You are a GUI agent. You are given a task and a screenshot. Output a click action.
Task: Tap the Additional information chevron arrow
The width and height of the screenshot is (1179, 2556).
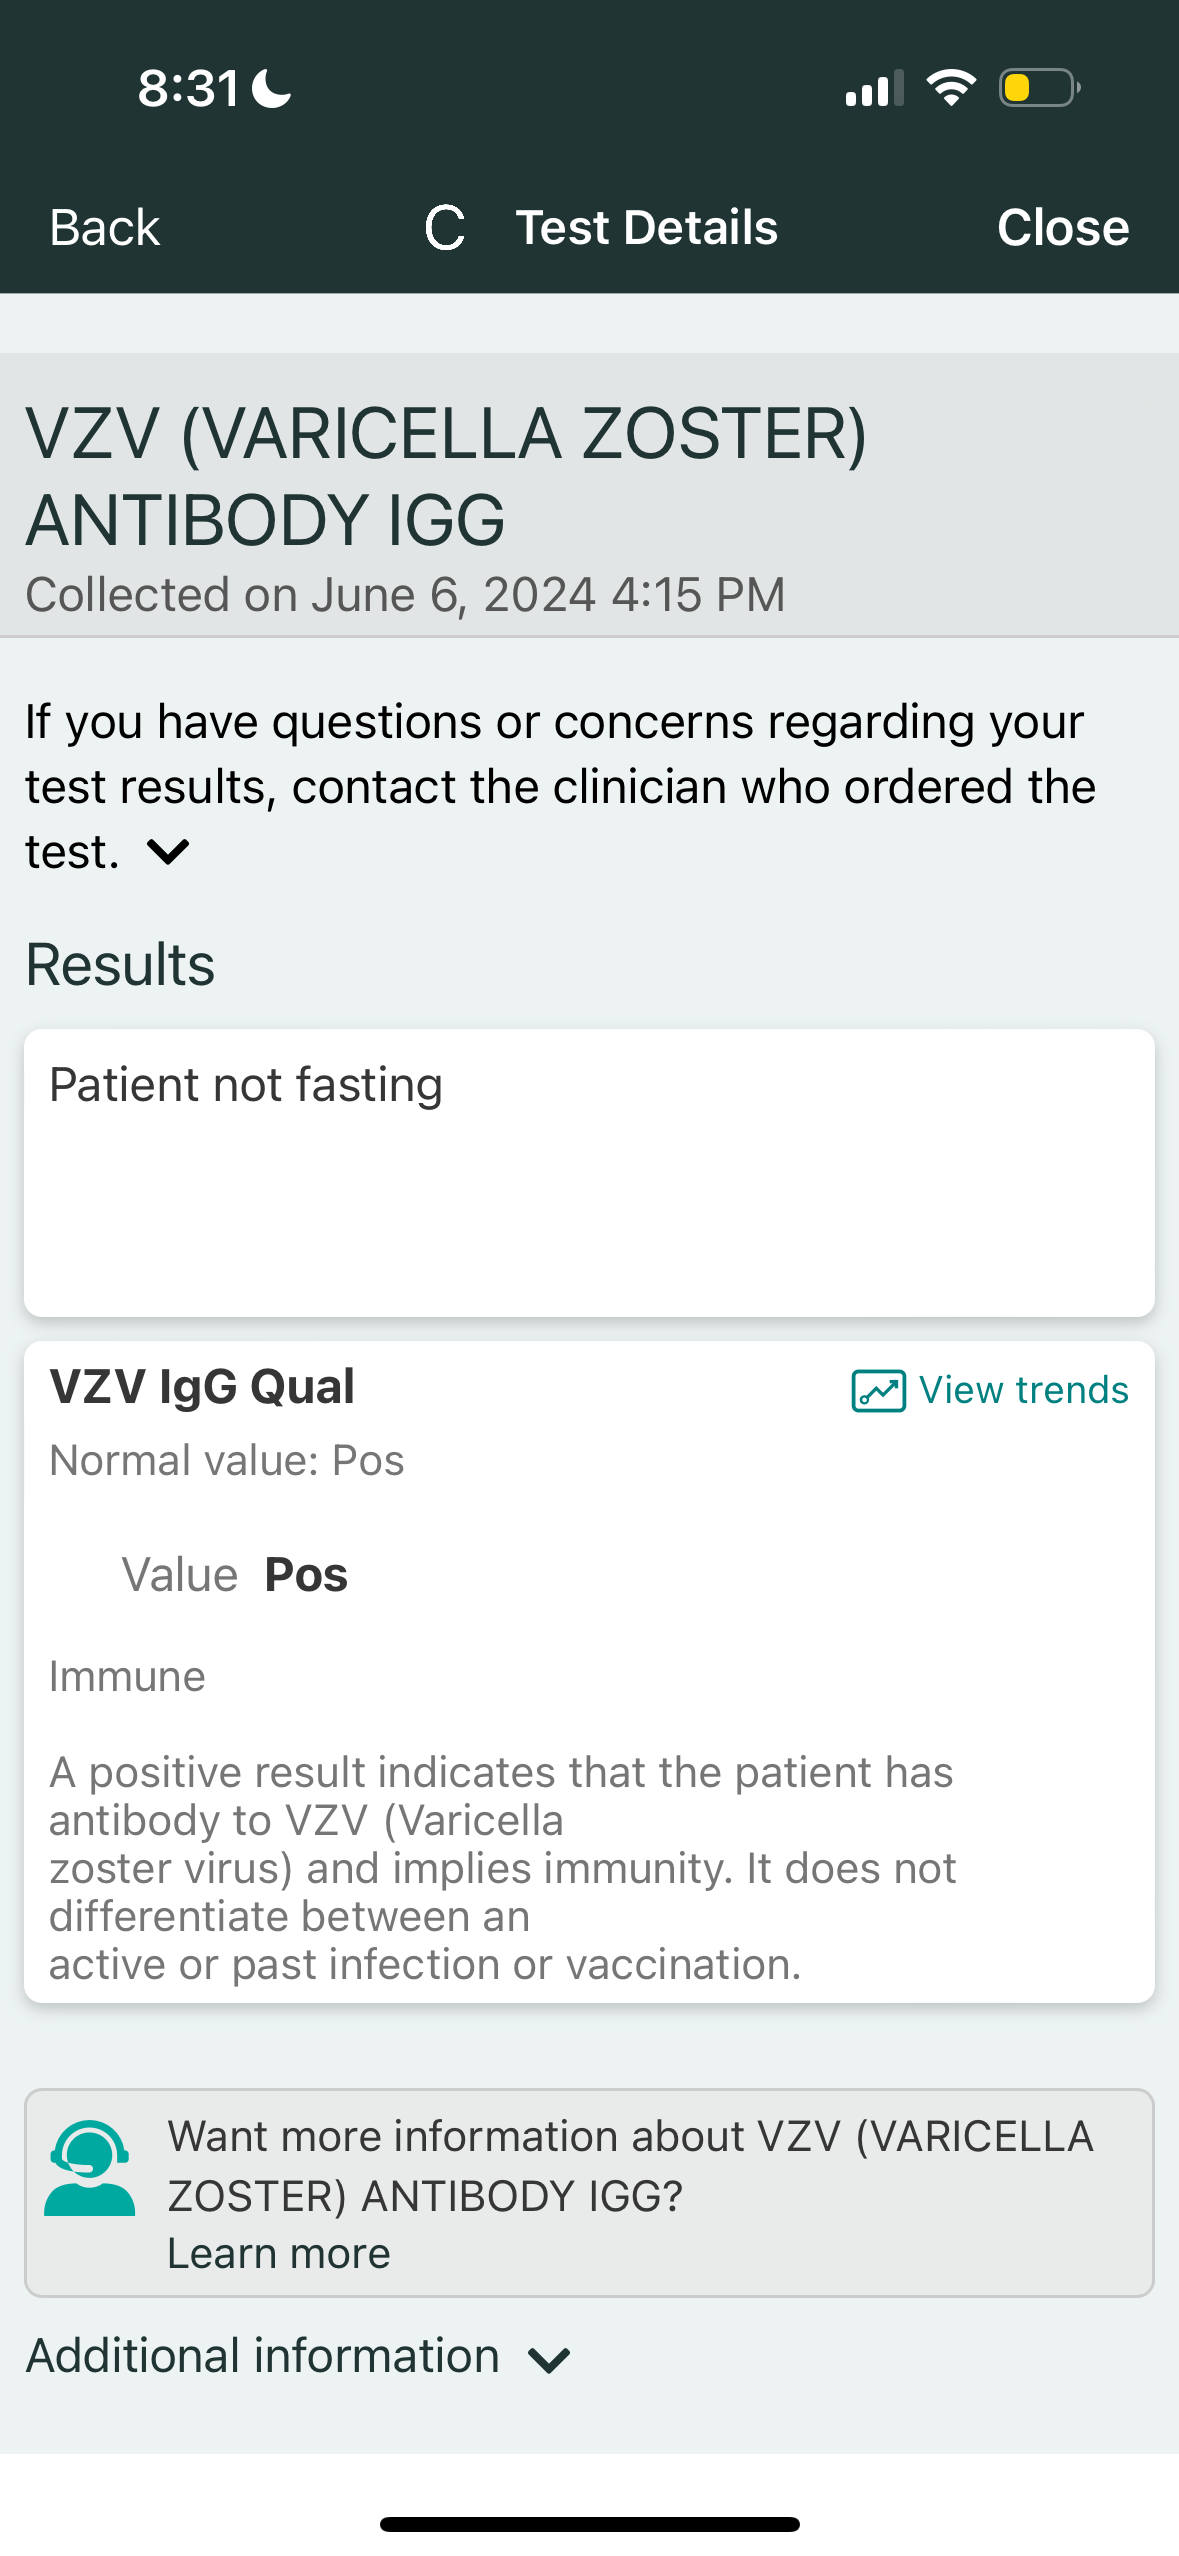549,2360
